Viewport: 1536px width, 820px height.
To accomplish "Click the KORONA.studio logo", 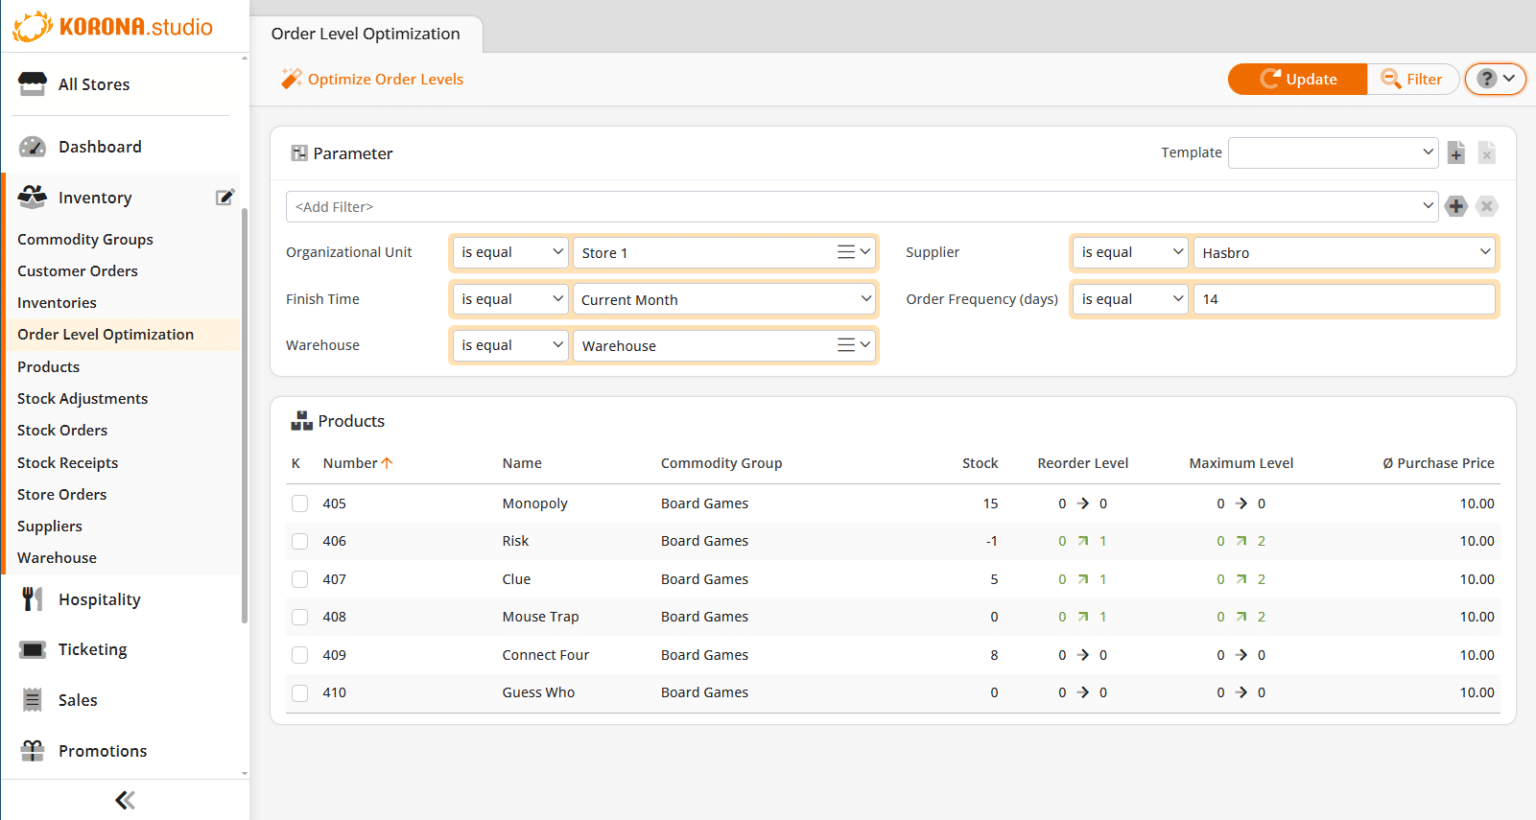I will [x=112, y=28].
